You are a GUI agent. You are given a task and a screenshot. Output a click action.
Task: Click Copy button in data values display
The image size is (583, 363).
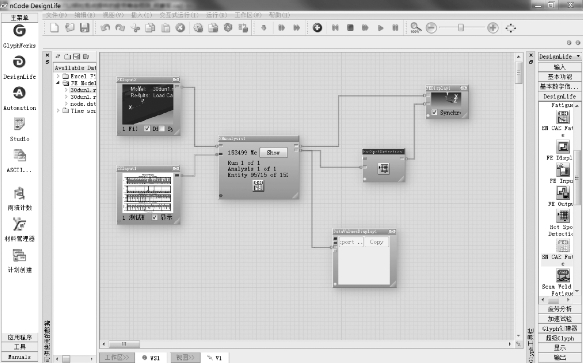pyautogui.click(x=376, y=242)
